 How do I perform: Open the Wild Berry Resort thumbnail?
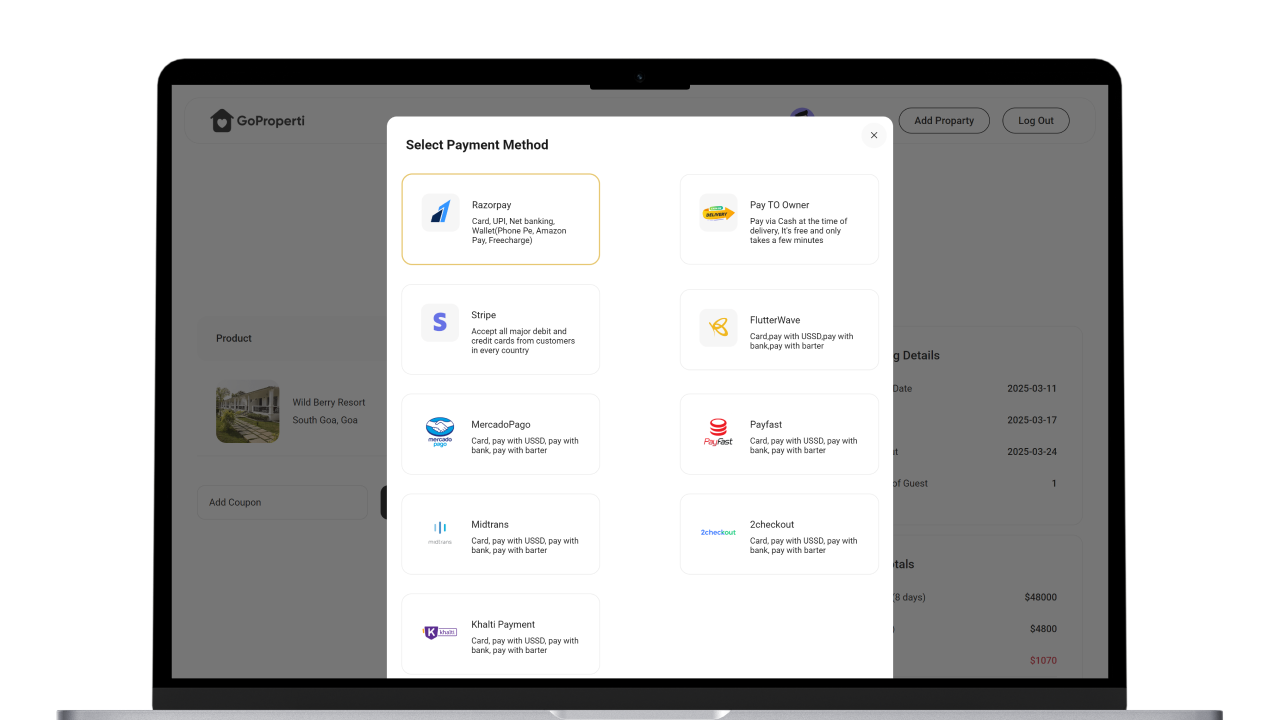coord(247,411)
